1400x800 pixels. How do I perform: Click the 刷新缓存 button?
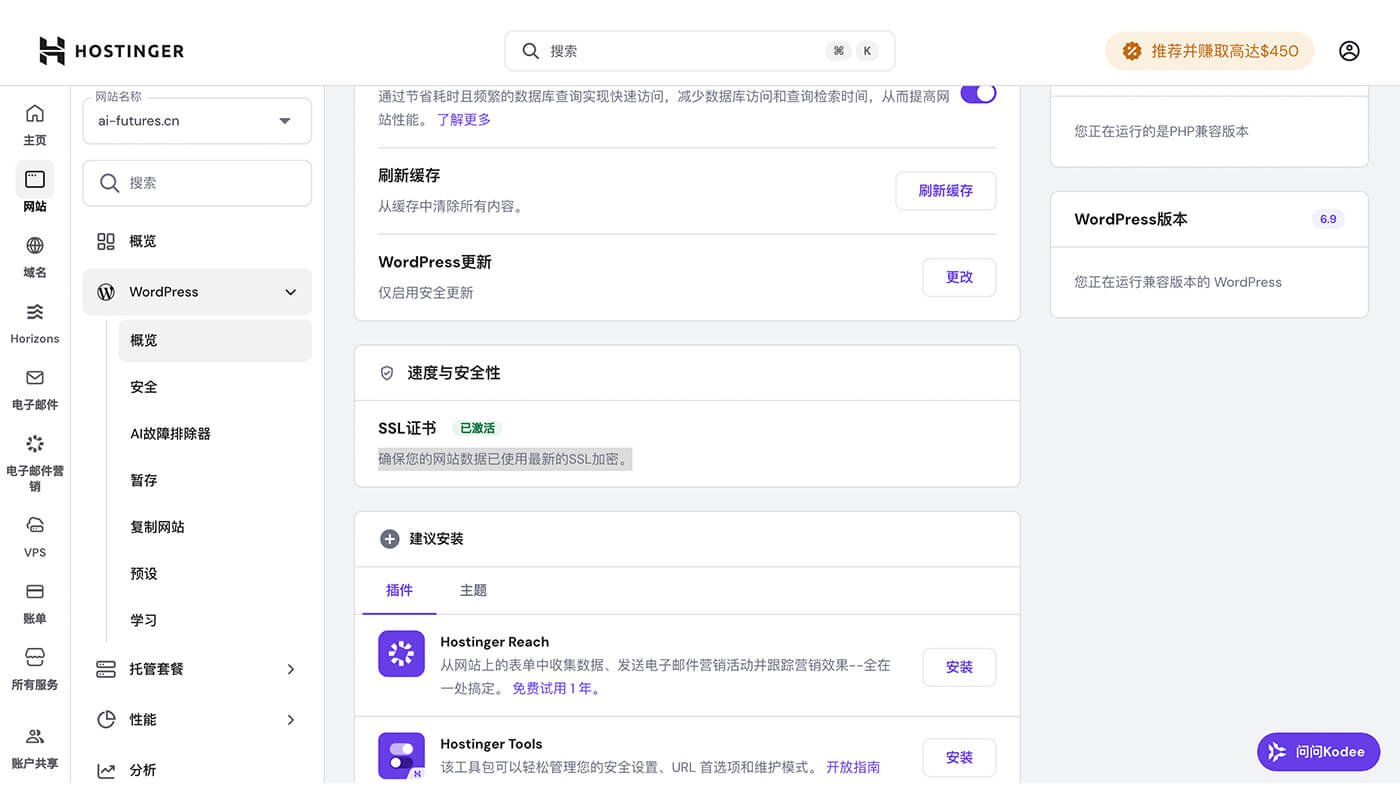tap(944, 190)
